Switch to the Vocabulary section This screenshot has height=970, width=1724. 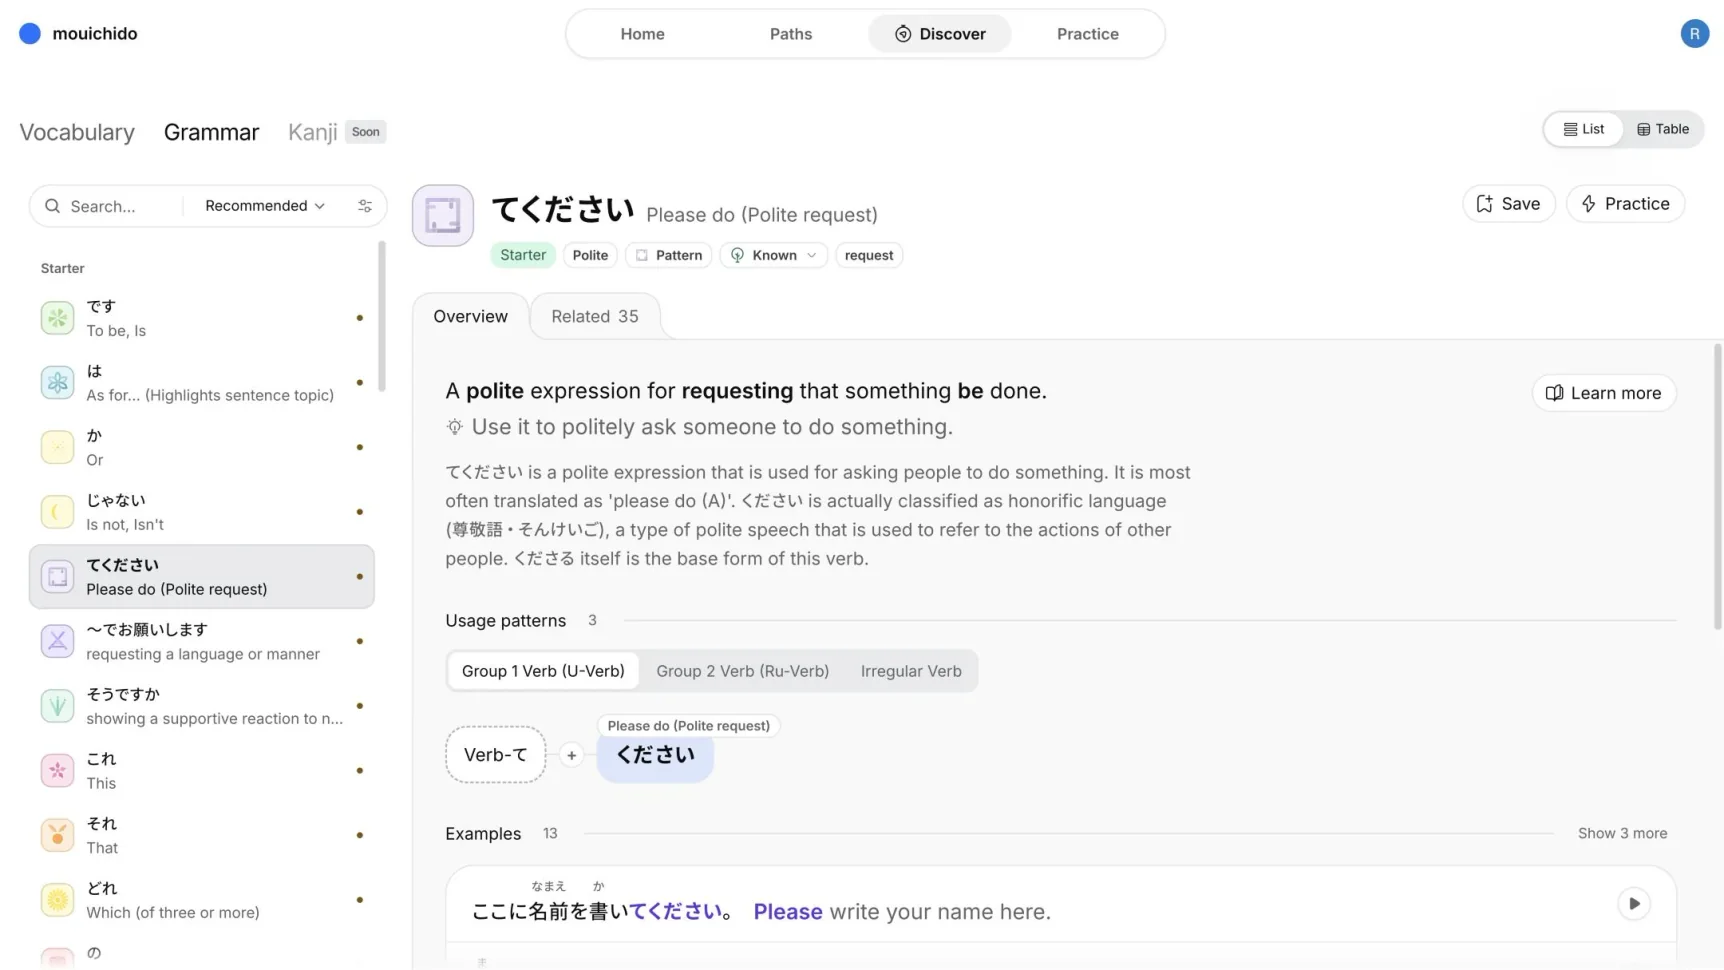click(x=77, y=132)
